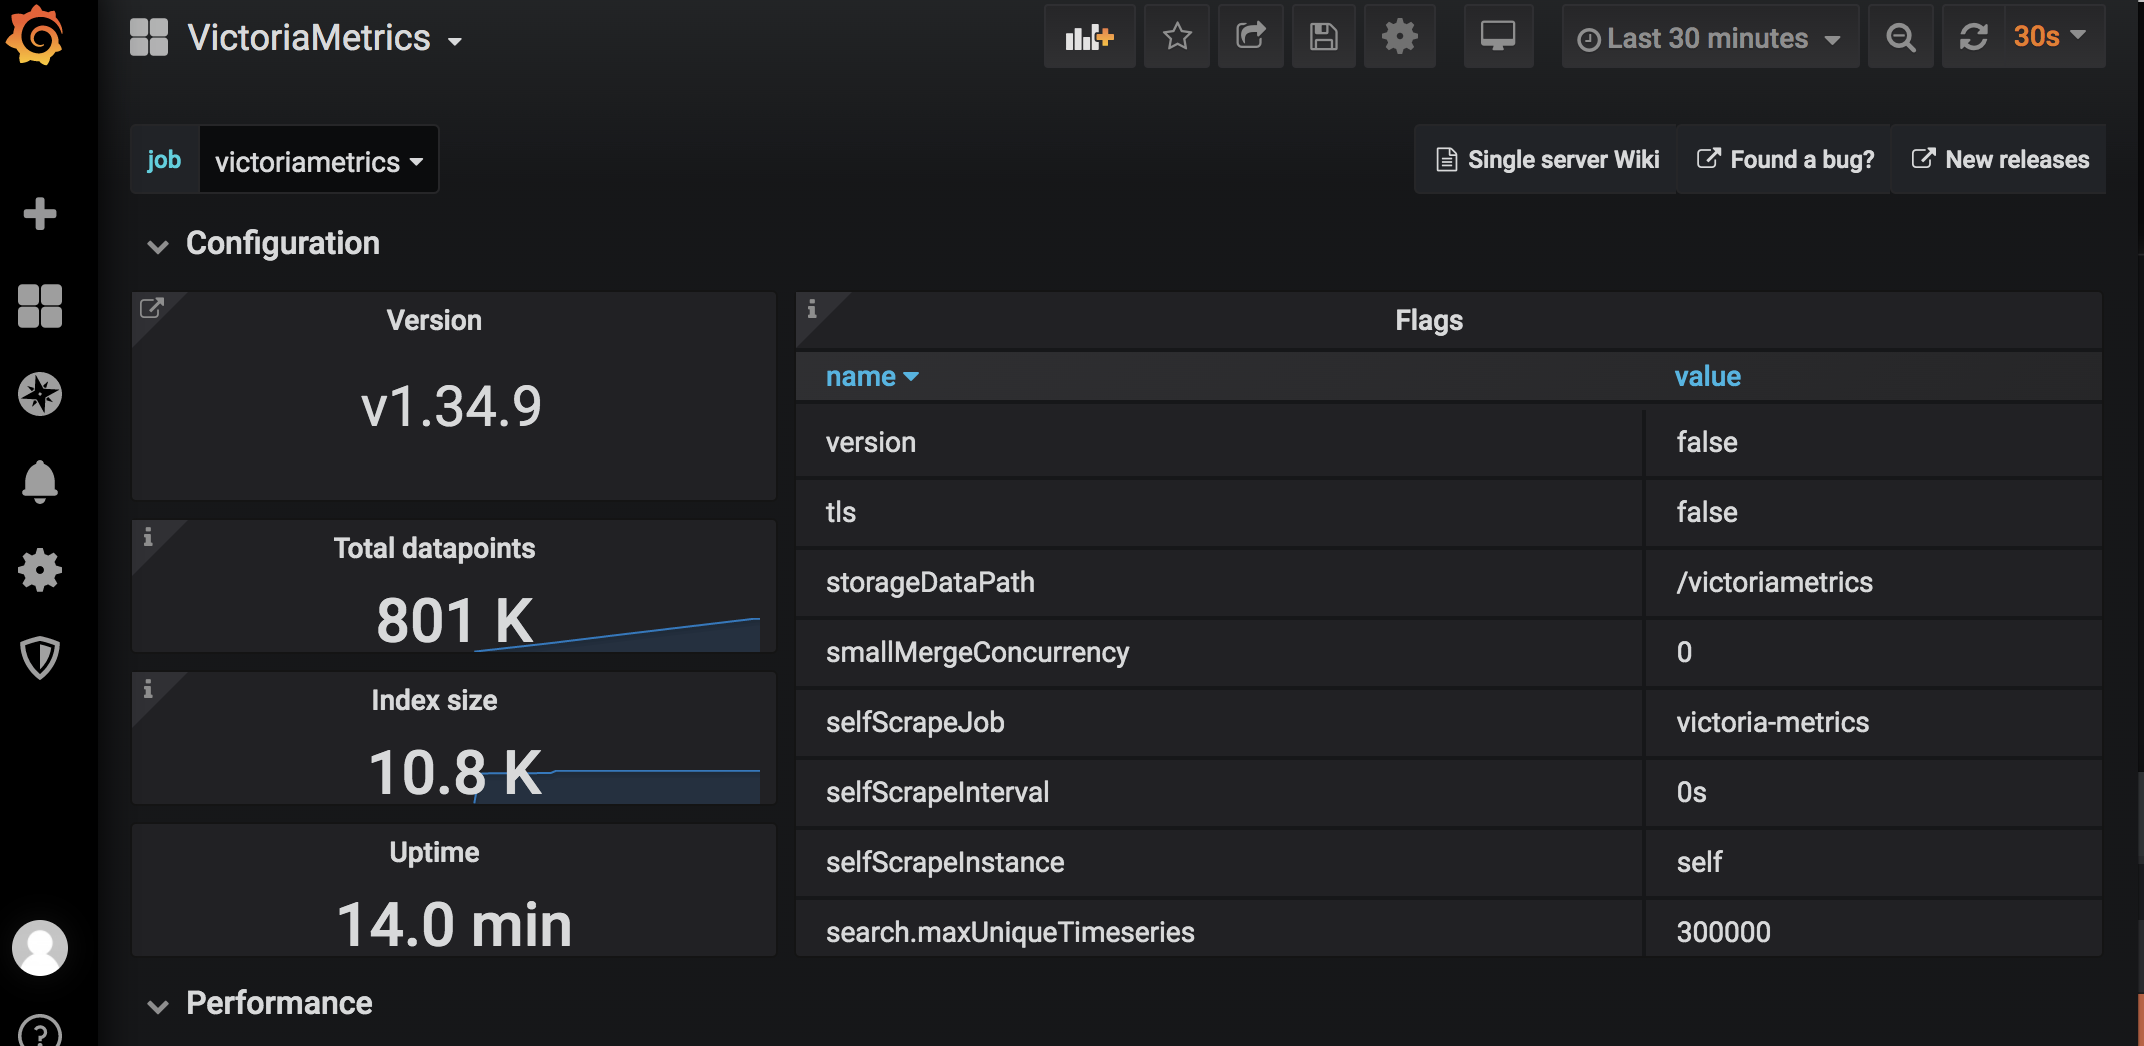Click the job variable label

coord(164,160)
